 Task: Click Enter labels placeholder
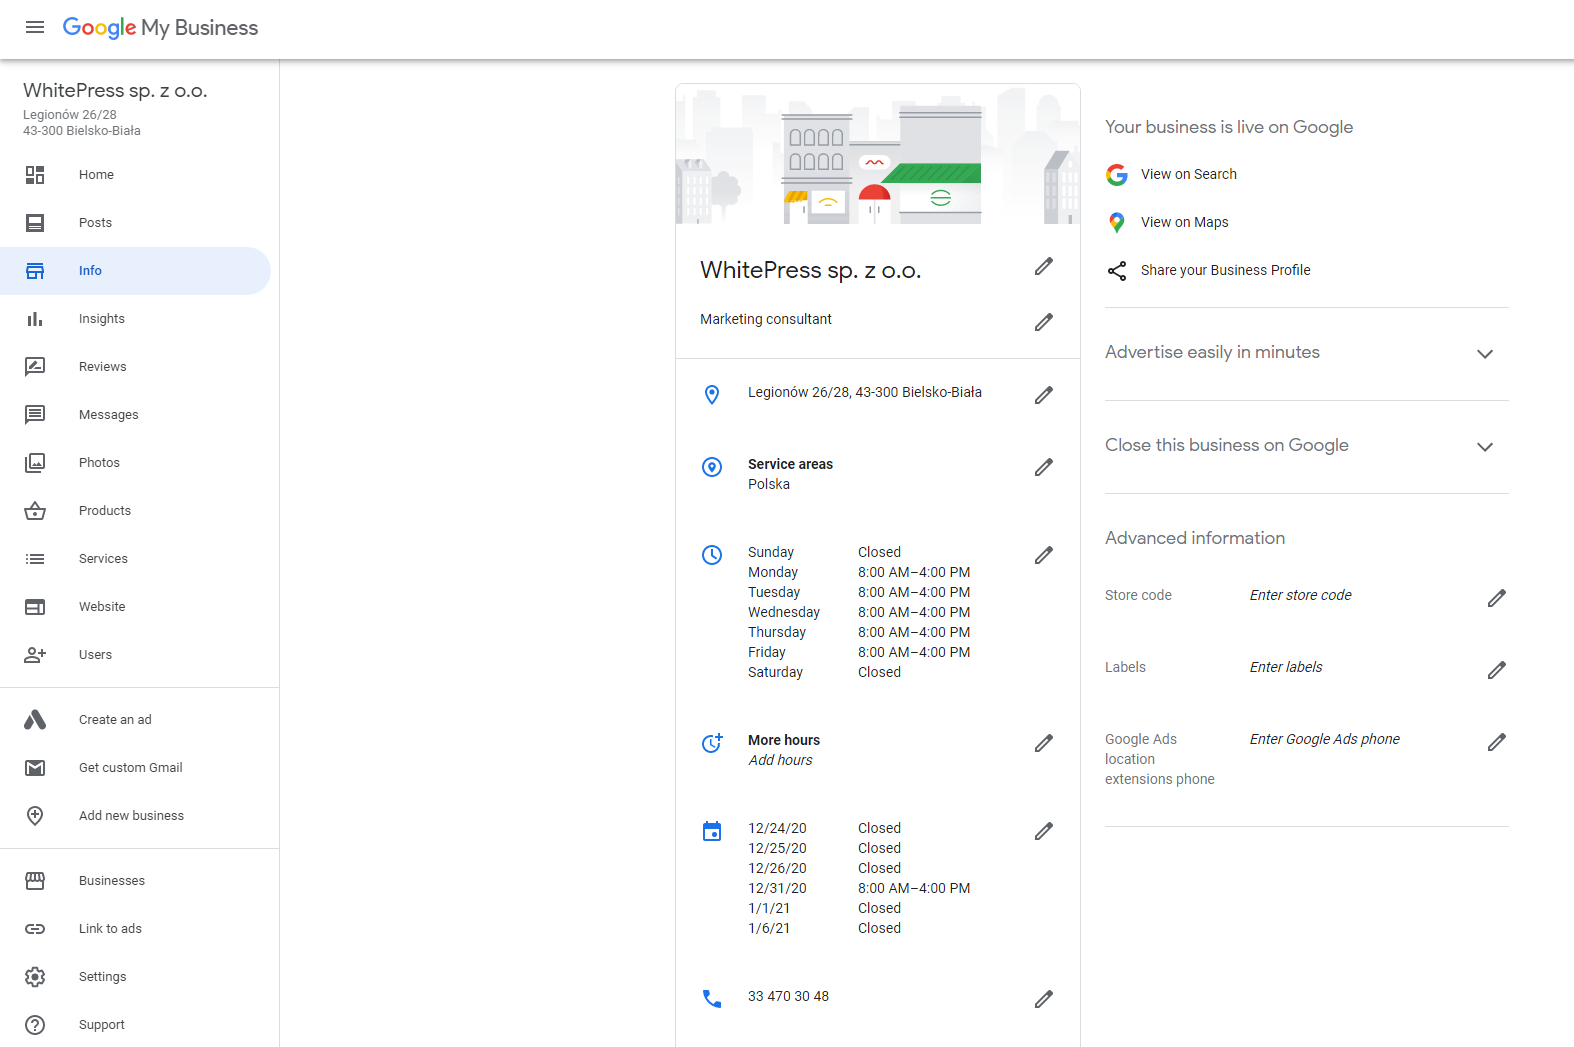click(1286, 667)
